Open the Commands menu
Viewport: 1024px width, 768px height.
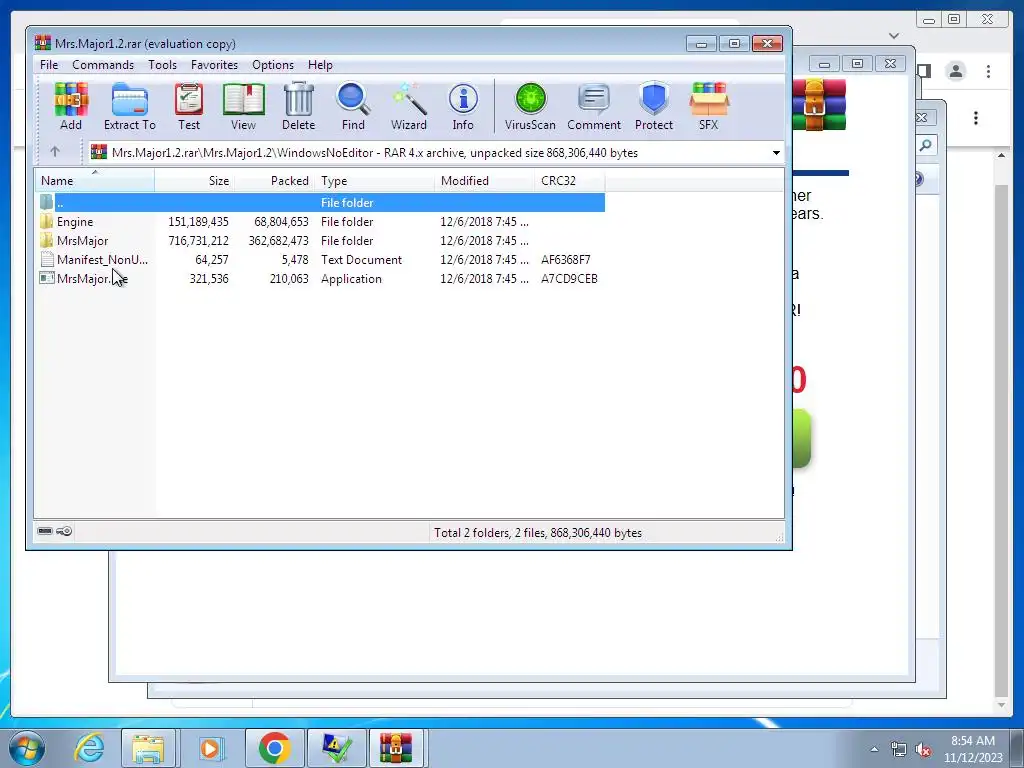coord(103,65)
